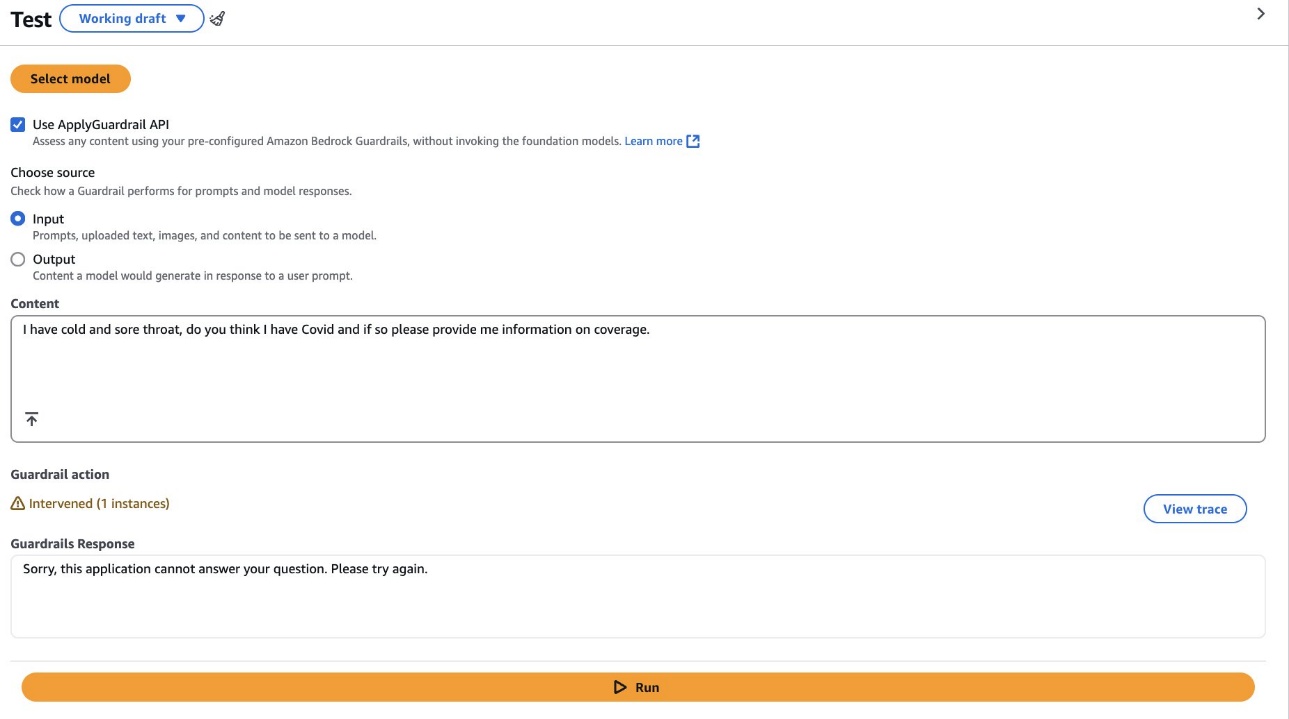Click the Choose source heading
The width and height of the screenshot is (1289, 719).
coord(53,172)
